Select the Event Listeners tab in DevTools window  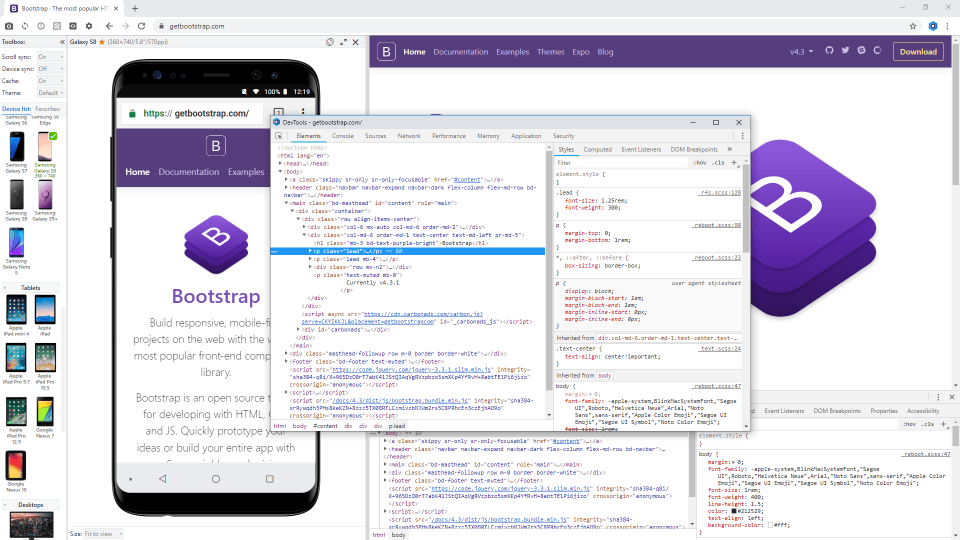tap(641, 149)
